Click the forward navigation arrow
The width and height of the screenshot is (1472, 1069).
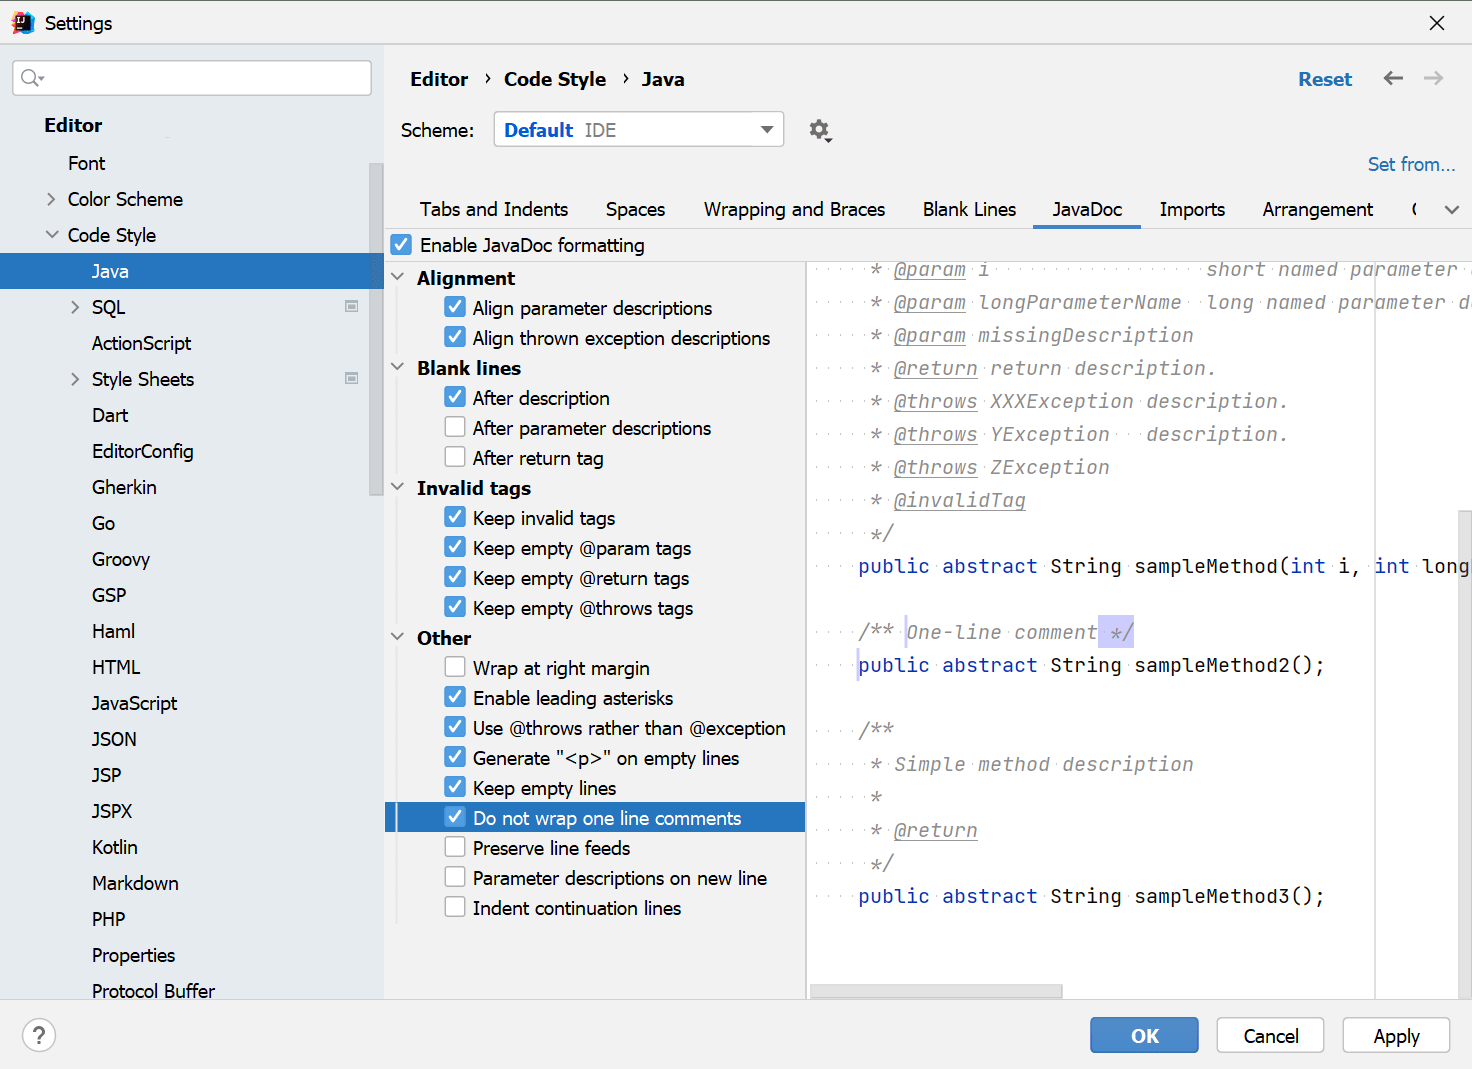pos(1433,78)
